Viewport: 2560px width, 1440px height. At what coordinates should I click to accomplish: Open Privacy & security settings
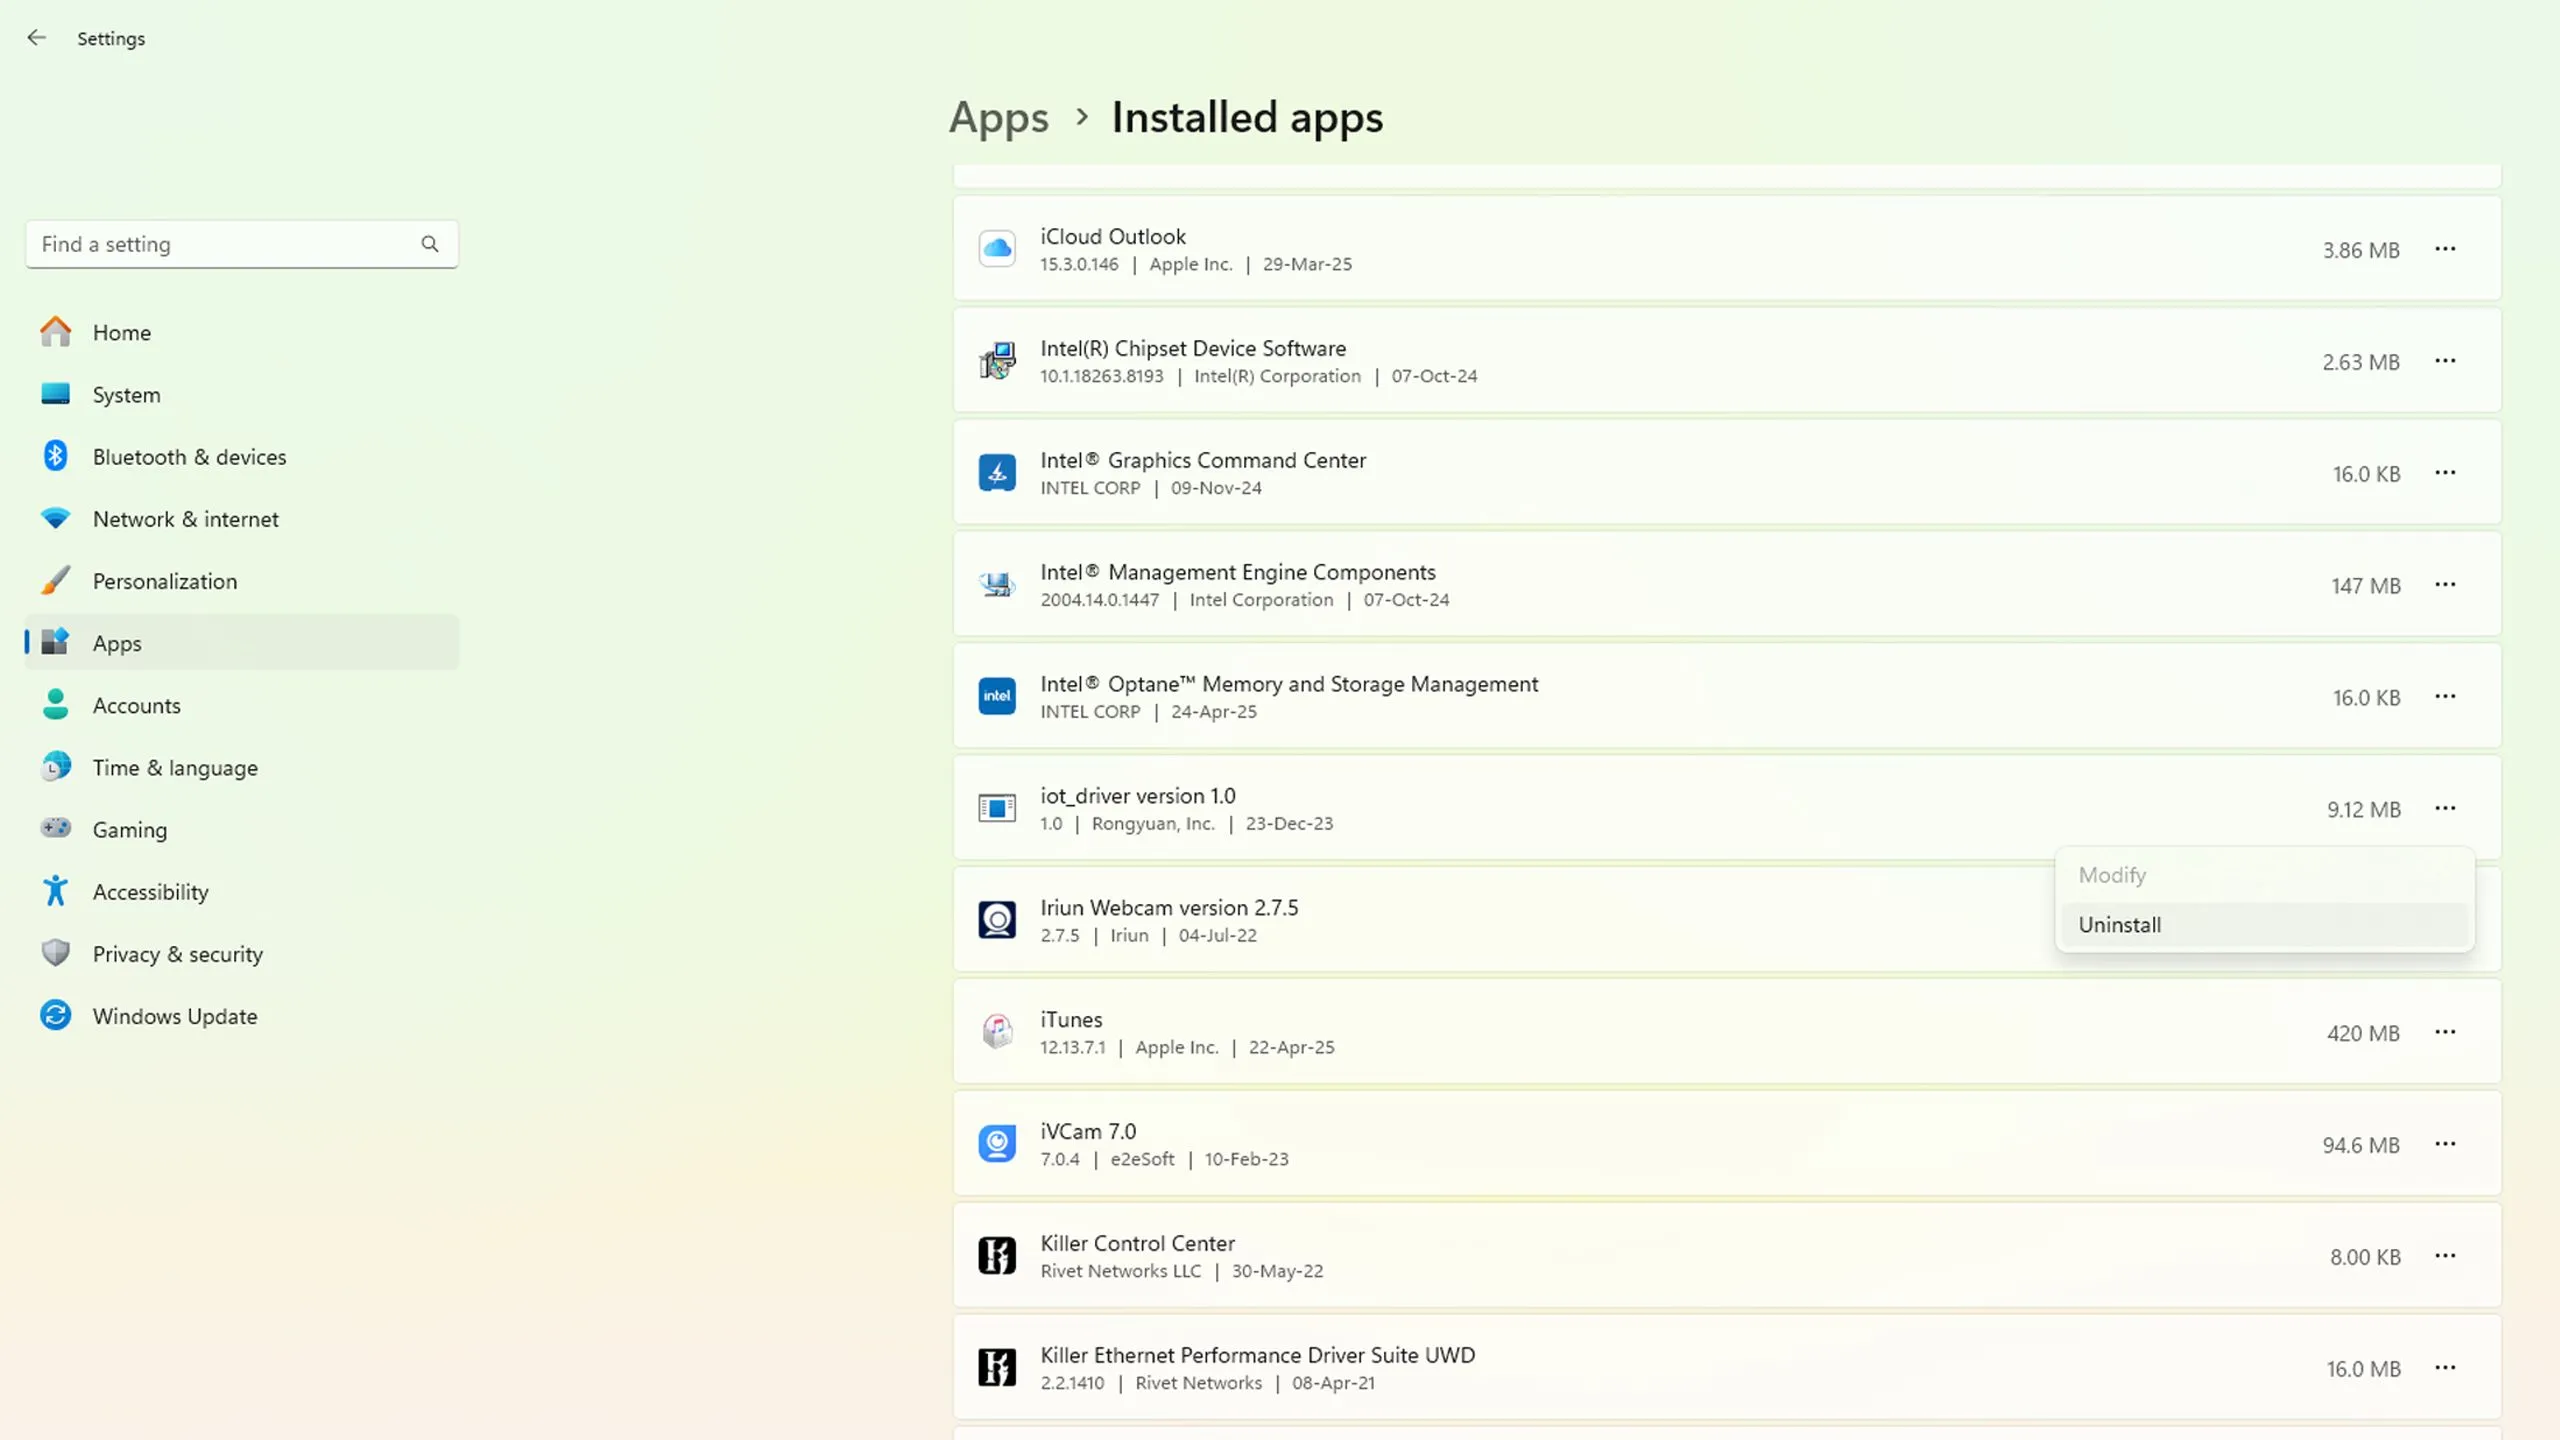point(242,954)
